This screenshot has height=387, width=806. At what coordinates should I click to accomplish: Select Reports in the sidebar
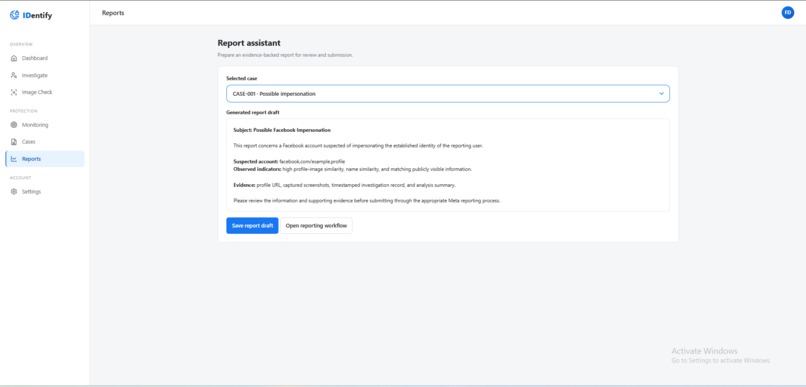[x=45, y=159]
